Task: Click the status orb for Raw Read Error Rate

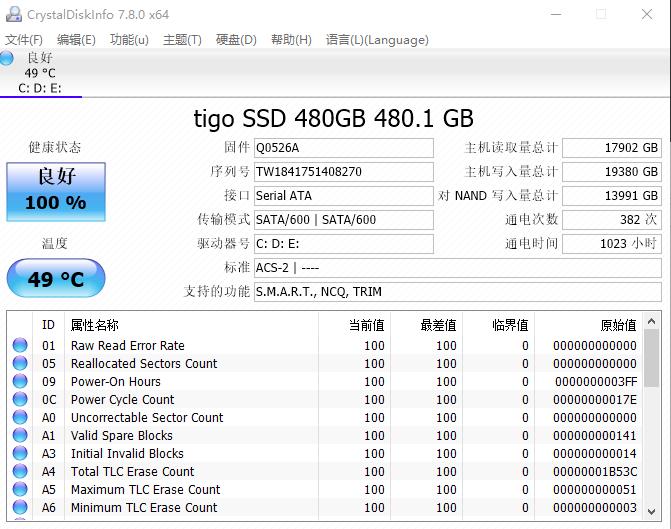Action: tap(20, 345)
